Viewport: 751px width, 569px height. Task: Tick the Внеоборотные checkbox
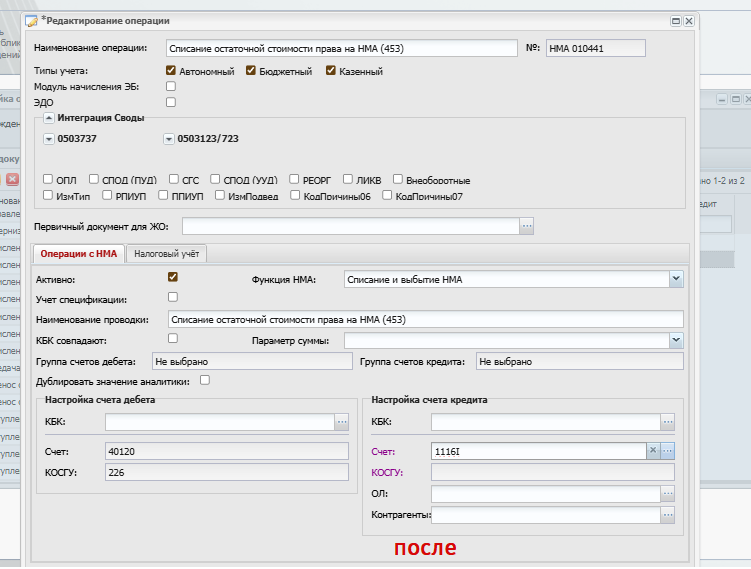coord(398,179)
